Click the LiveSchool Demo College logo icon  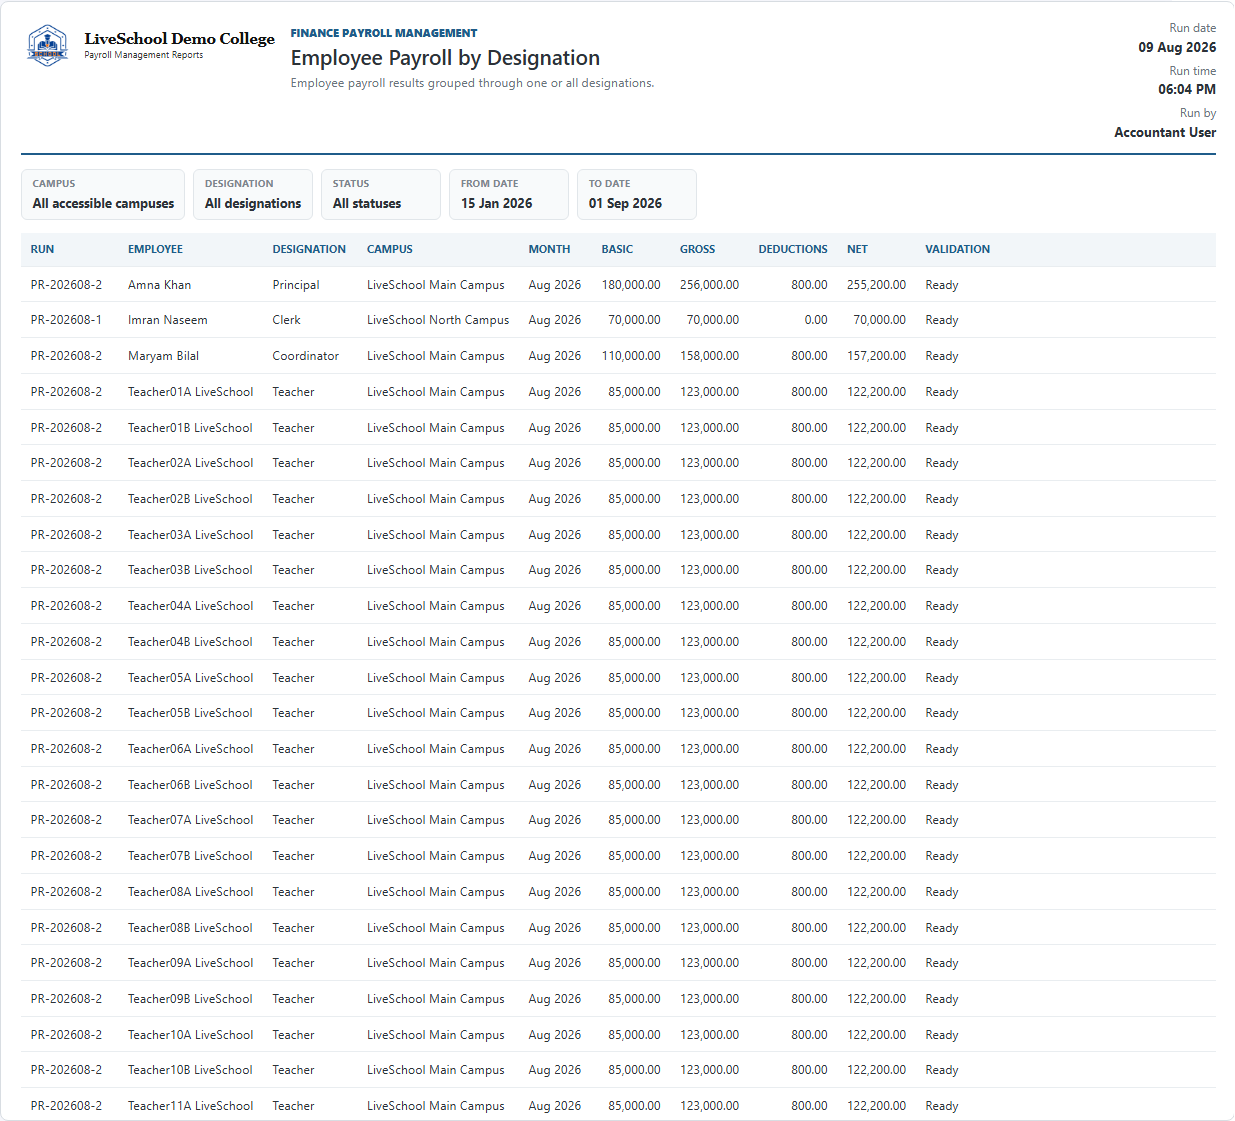coord(47,46)
